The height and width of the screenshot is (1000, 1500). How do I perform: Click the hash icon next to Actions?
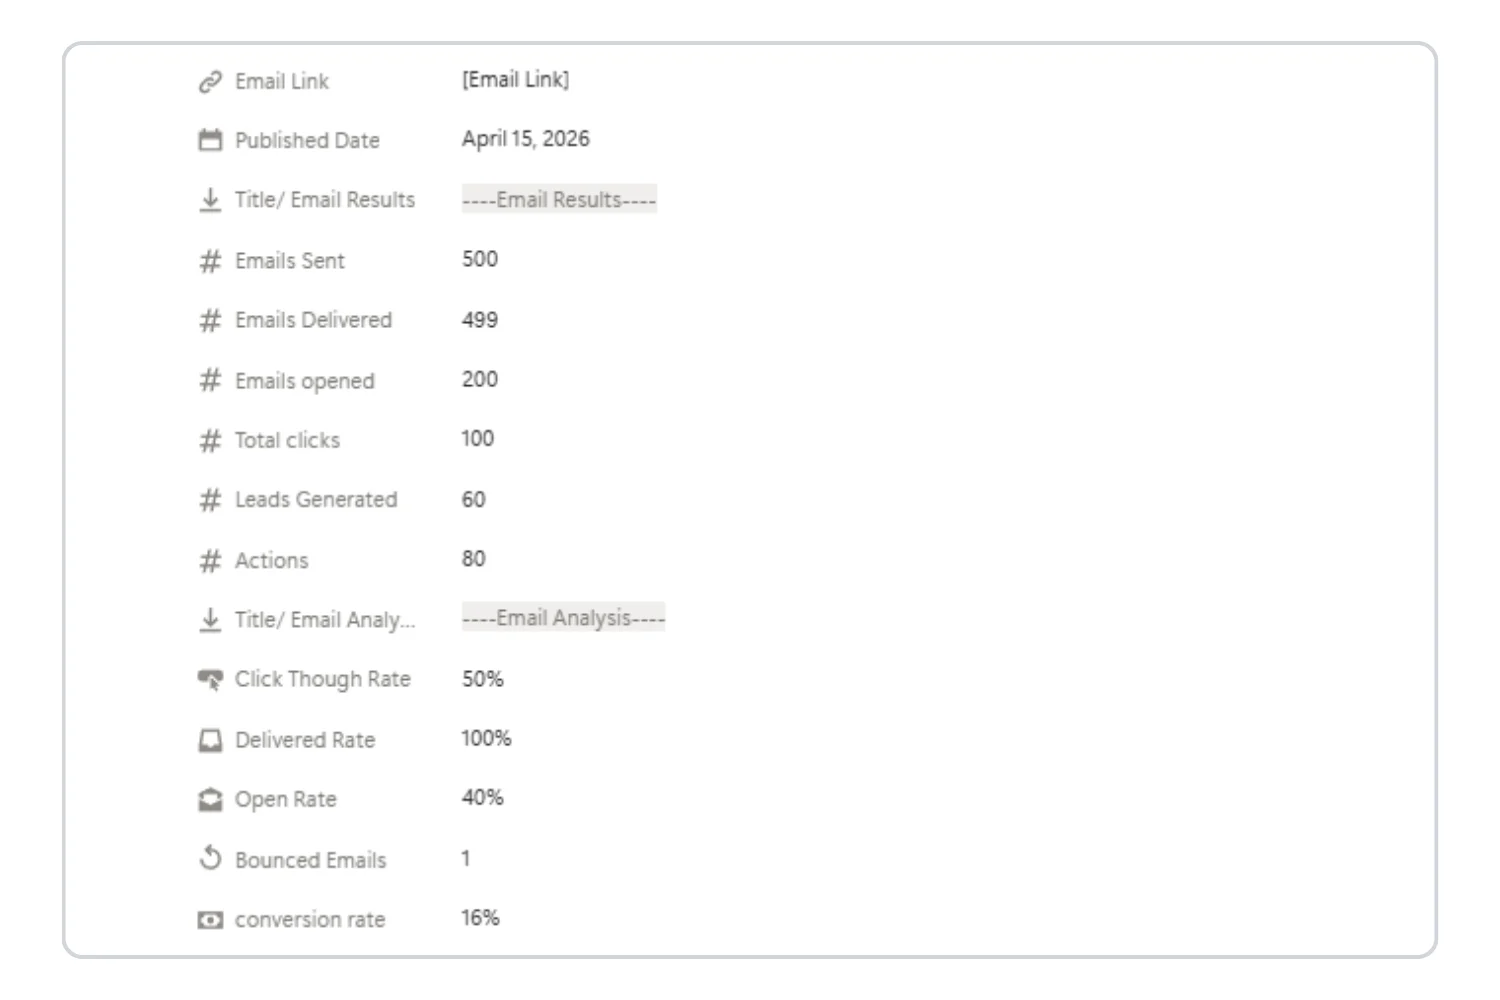[209, 560]
